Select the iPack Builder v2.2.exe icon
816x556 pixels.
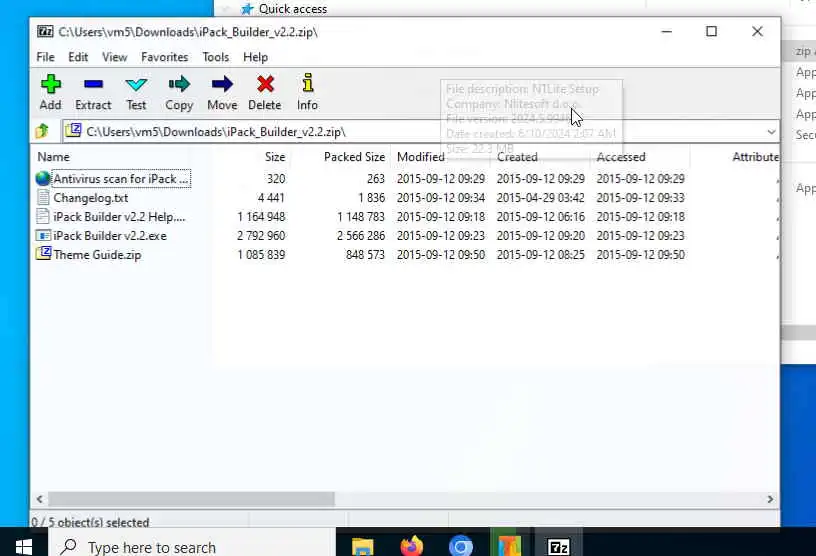[43, 235]
